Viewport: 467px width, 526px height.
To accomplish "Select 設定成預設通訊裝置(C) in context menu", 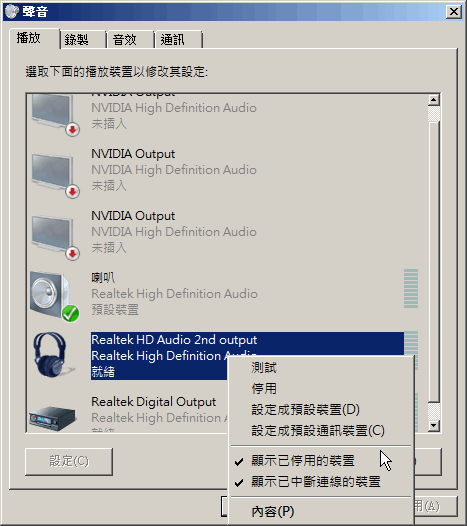I will [320, 430].
